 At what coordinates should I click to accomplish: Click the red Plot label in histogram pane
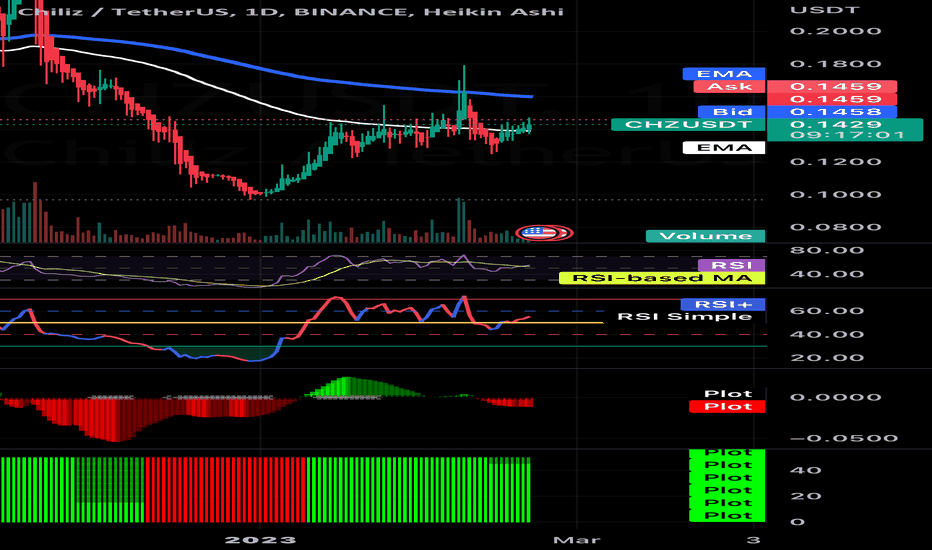click(x=728, y=407)
